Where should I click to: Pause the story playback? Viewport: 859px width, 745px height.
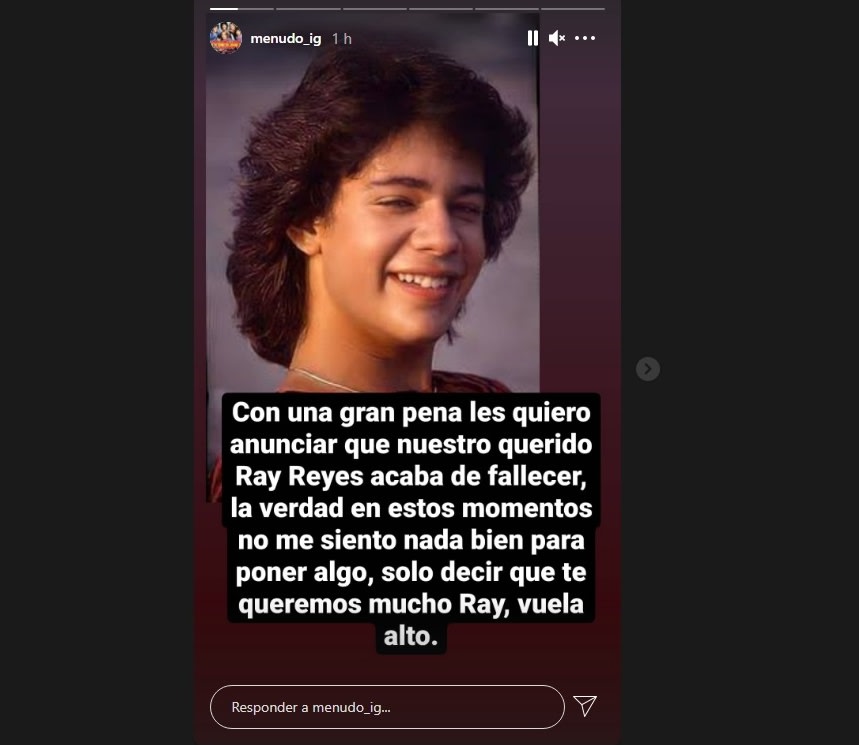pos(532,38)
